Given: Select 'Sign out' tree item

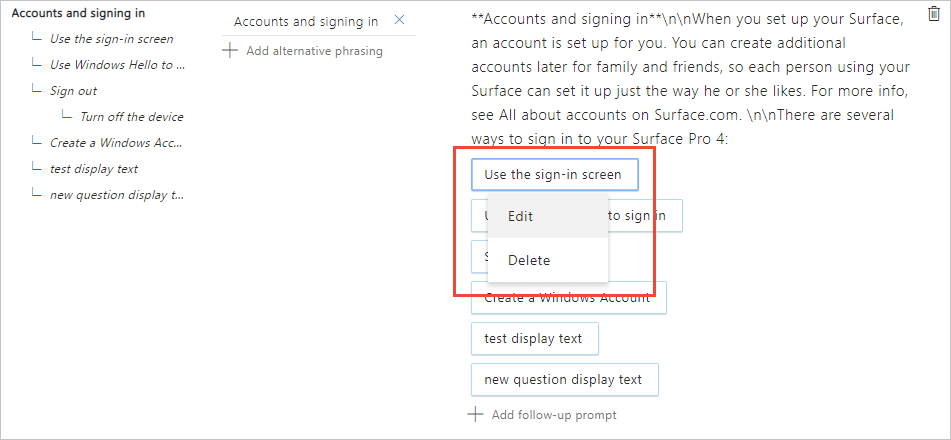Looking at the screenshot, I should [73, 91].
